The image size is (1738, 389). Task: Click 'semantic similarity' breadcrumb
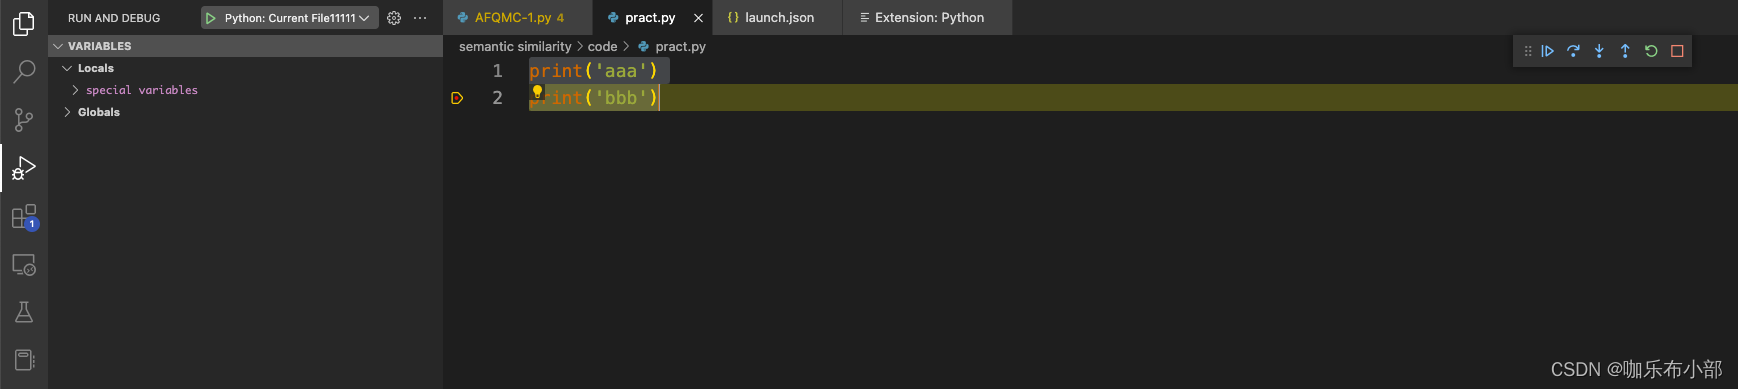click(515, 47)
